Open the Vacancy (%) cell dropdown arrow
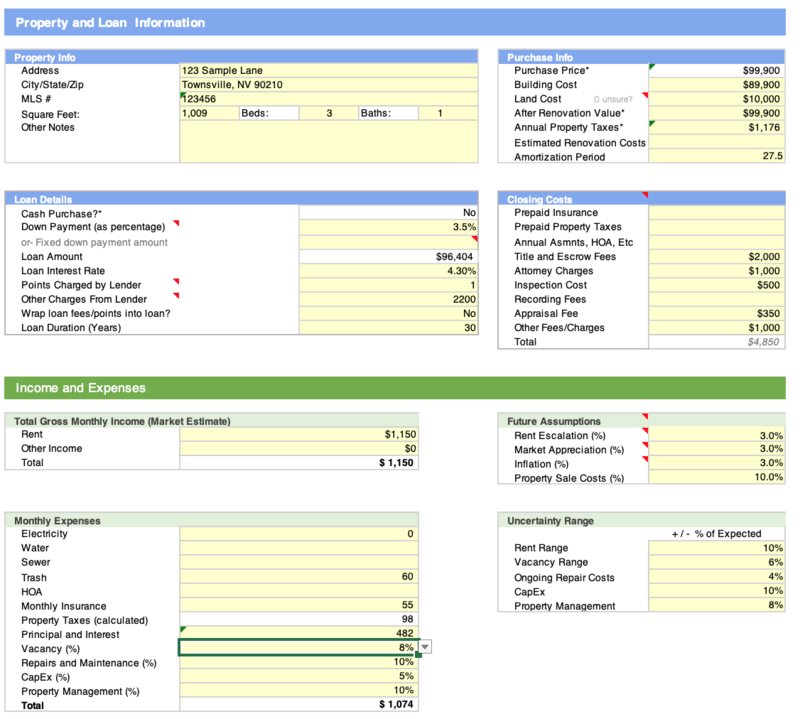 425,648
